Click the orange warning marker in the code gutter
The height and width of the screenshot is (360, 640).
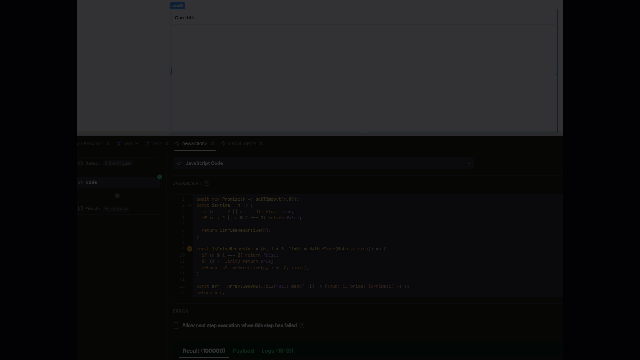point(189,249)
